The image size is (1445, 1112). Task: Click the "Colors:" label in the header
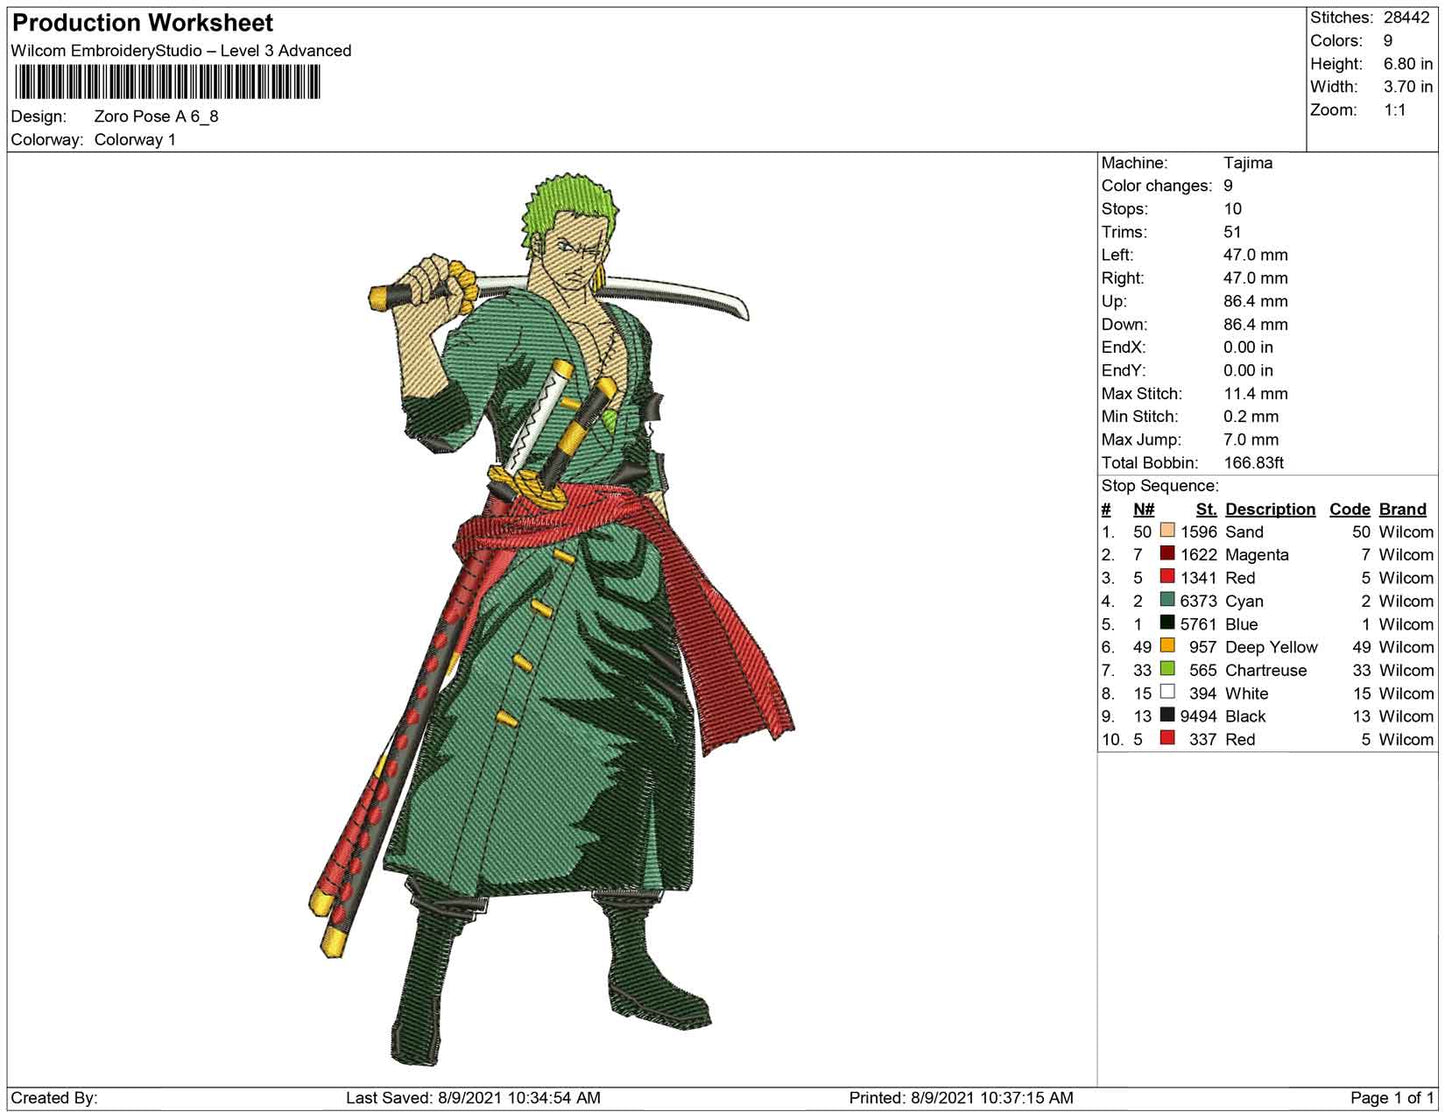click(x=1336, y=41)
